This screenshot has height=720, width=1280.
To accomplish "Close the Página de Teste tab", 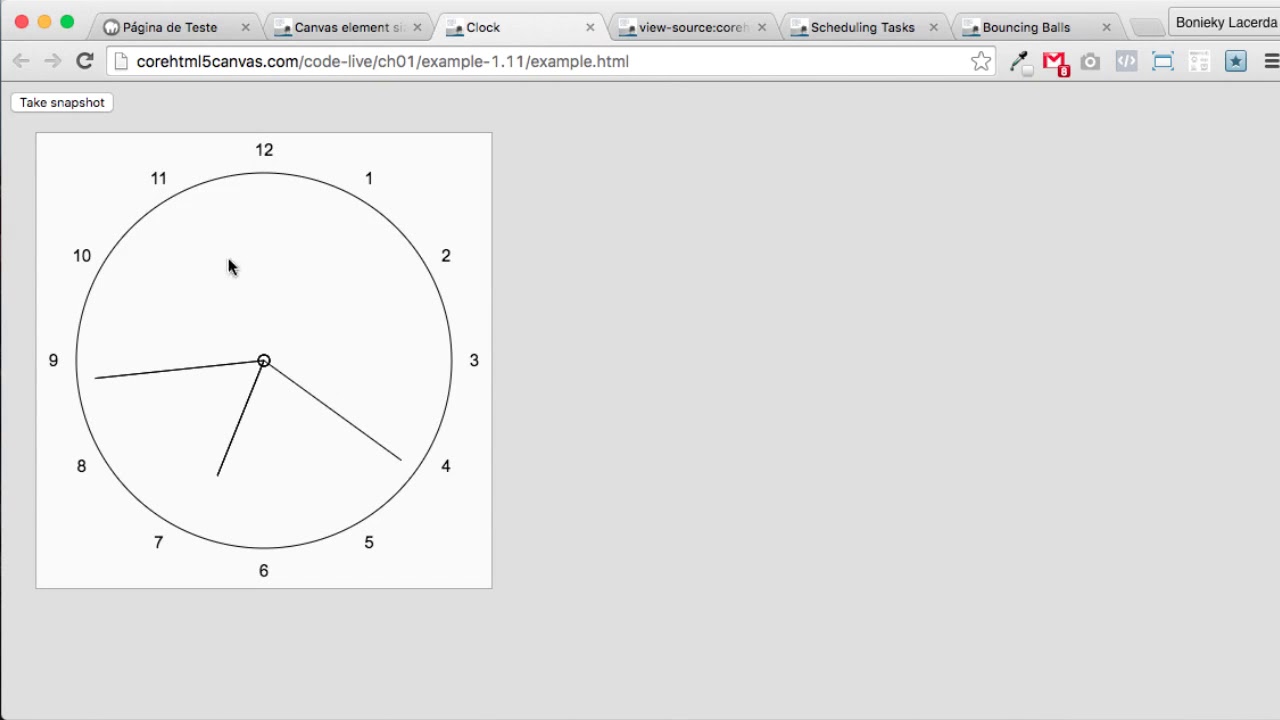I will pyautogui.click(x=245, y=28).
